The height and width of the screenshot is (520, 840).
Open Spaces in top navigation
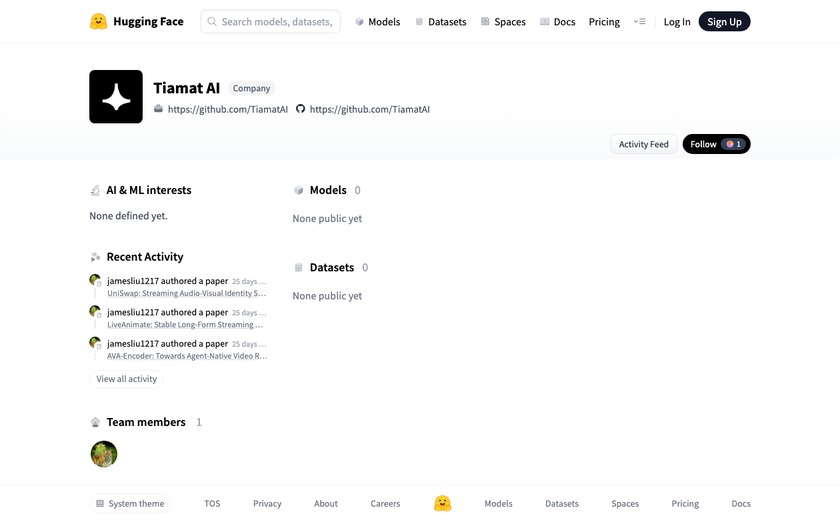pos(503,22)
